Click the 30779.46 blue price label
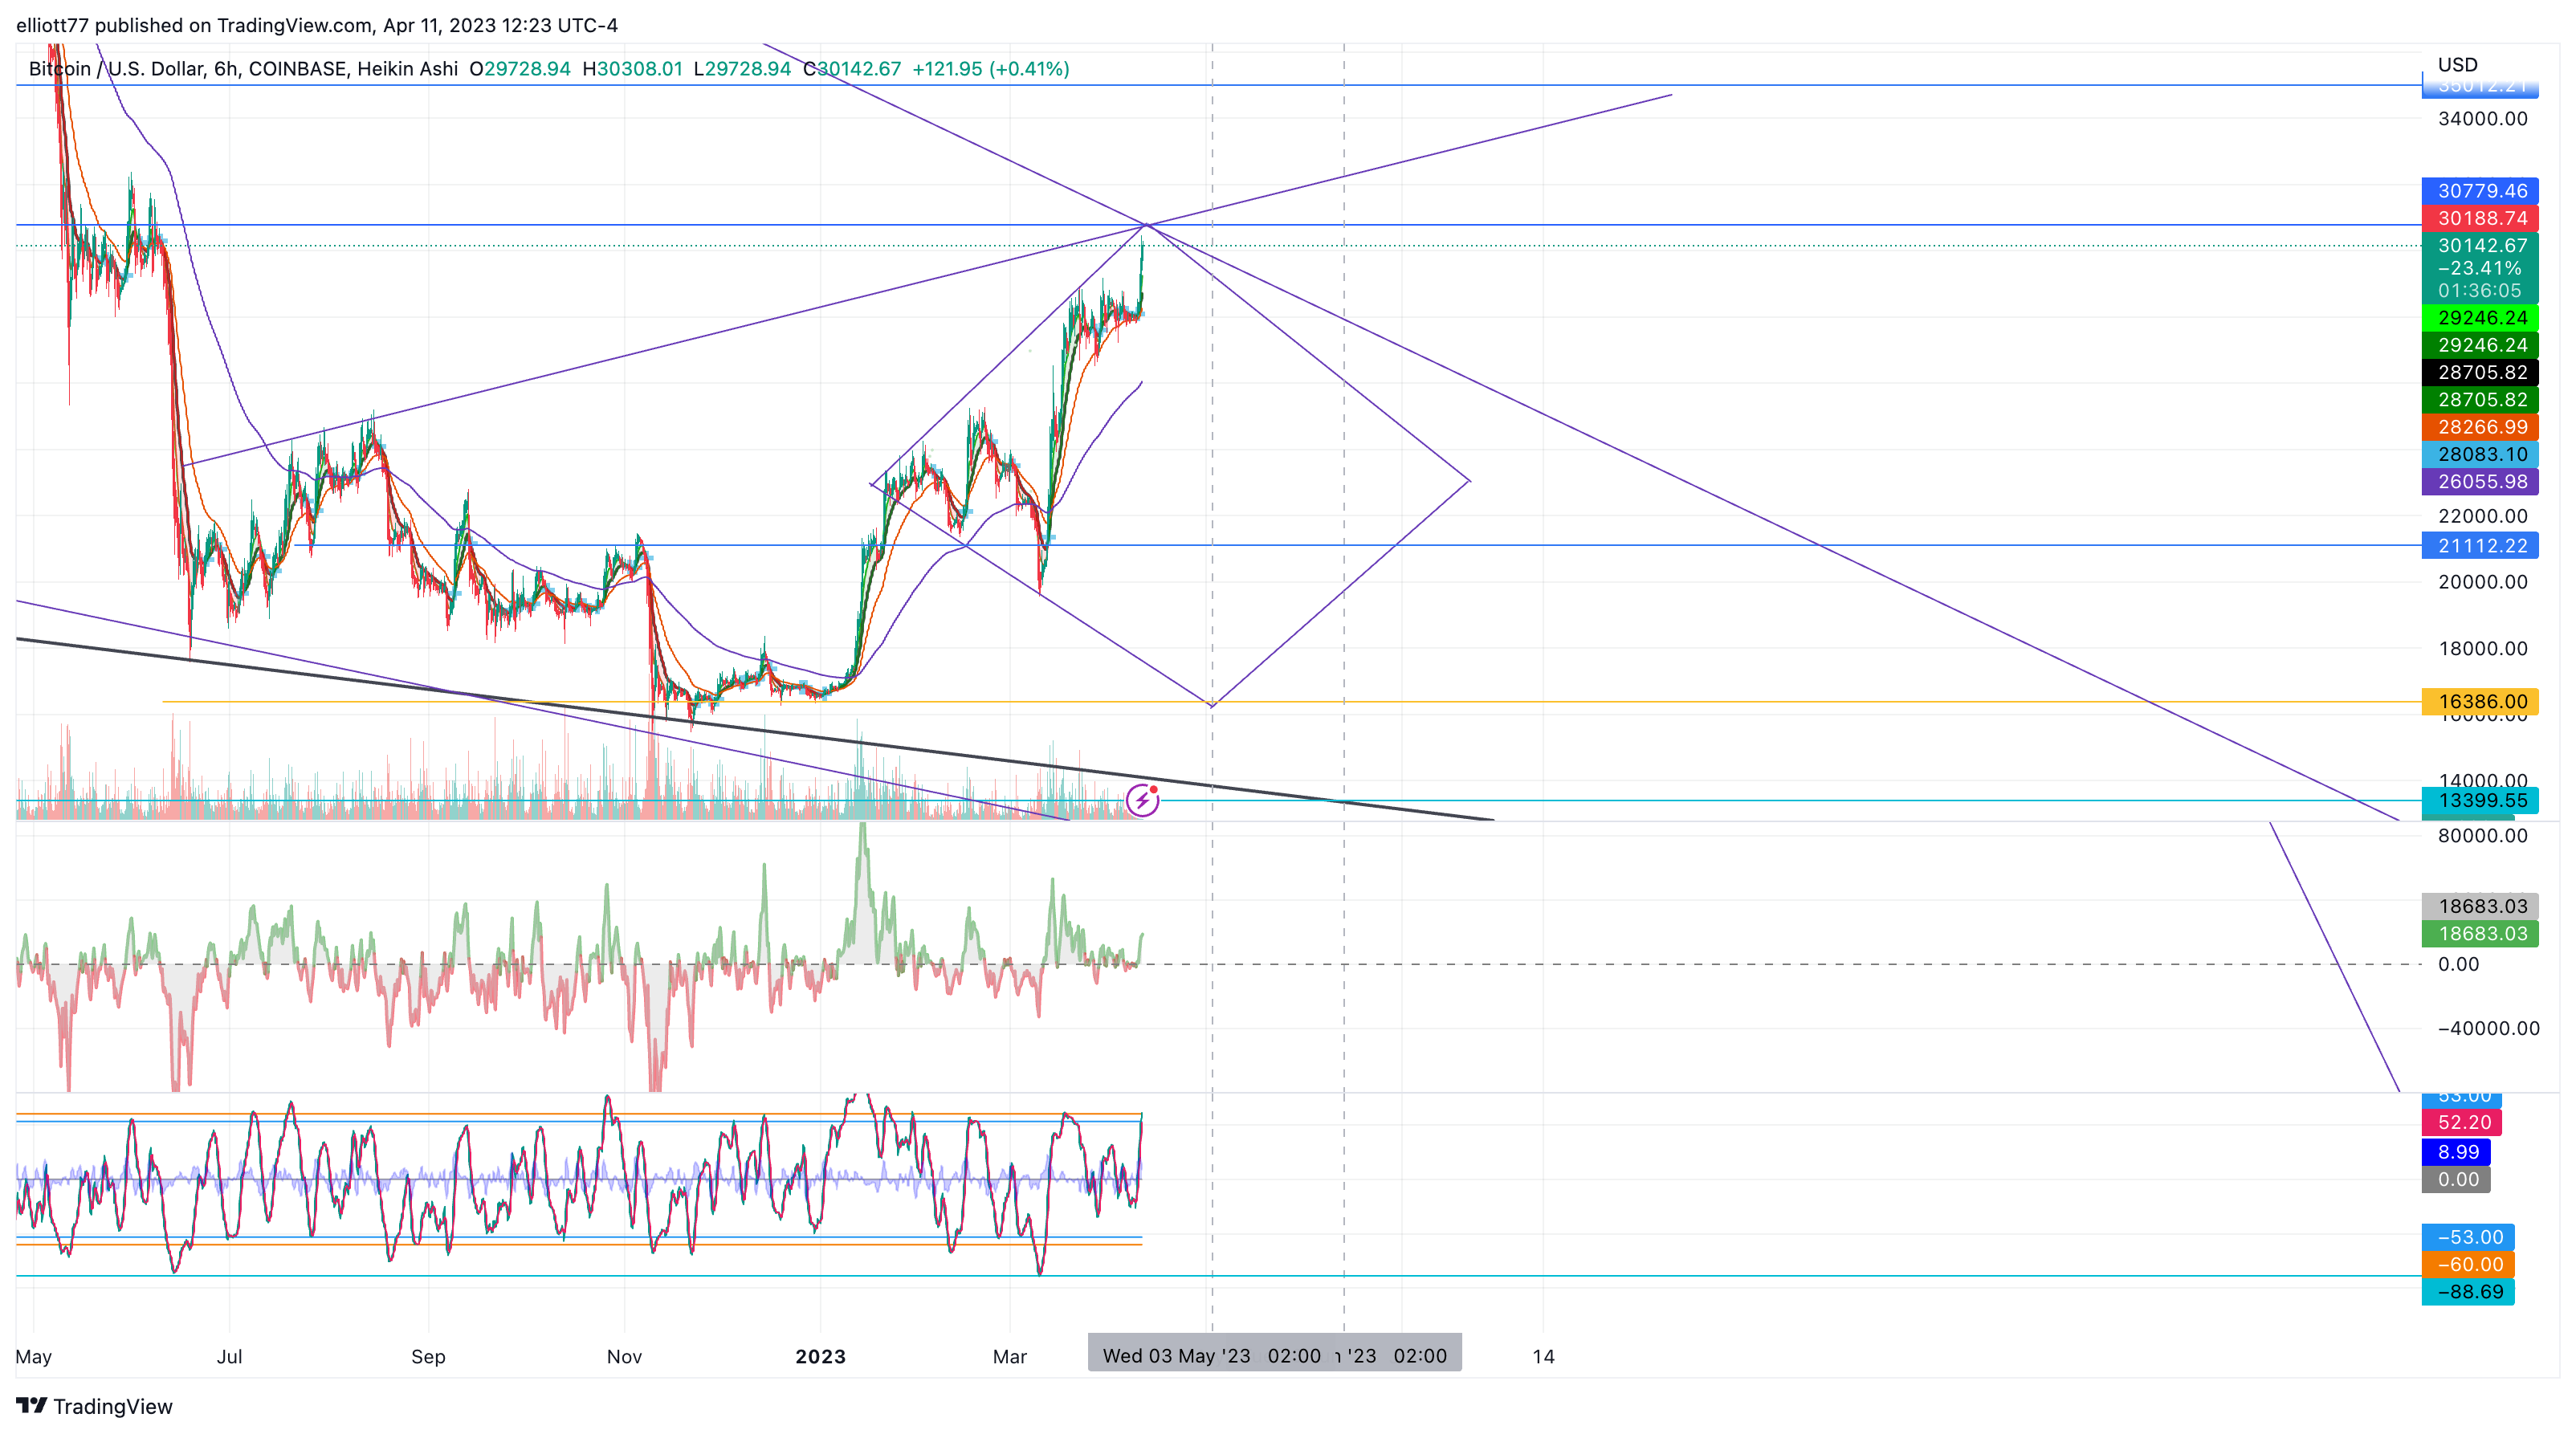The height and width of the screenshot is (1434, 2576). click(x=2480, y=190)
